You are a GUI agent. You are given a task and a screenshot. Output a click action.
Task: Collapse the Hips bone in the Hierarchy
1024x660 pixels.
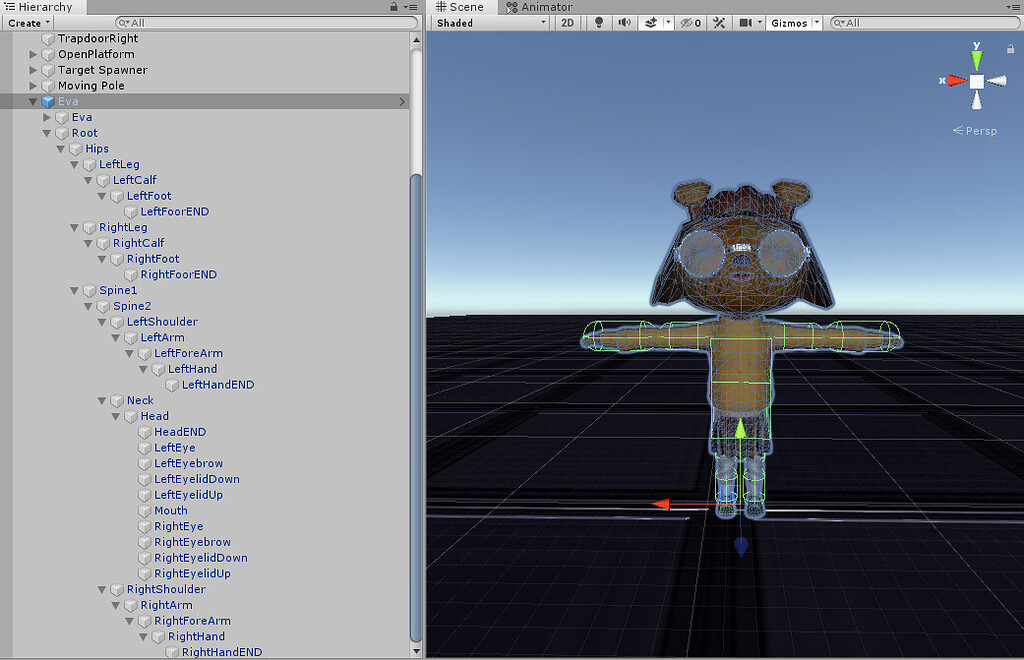click(x=60, y=148)
